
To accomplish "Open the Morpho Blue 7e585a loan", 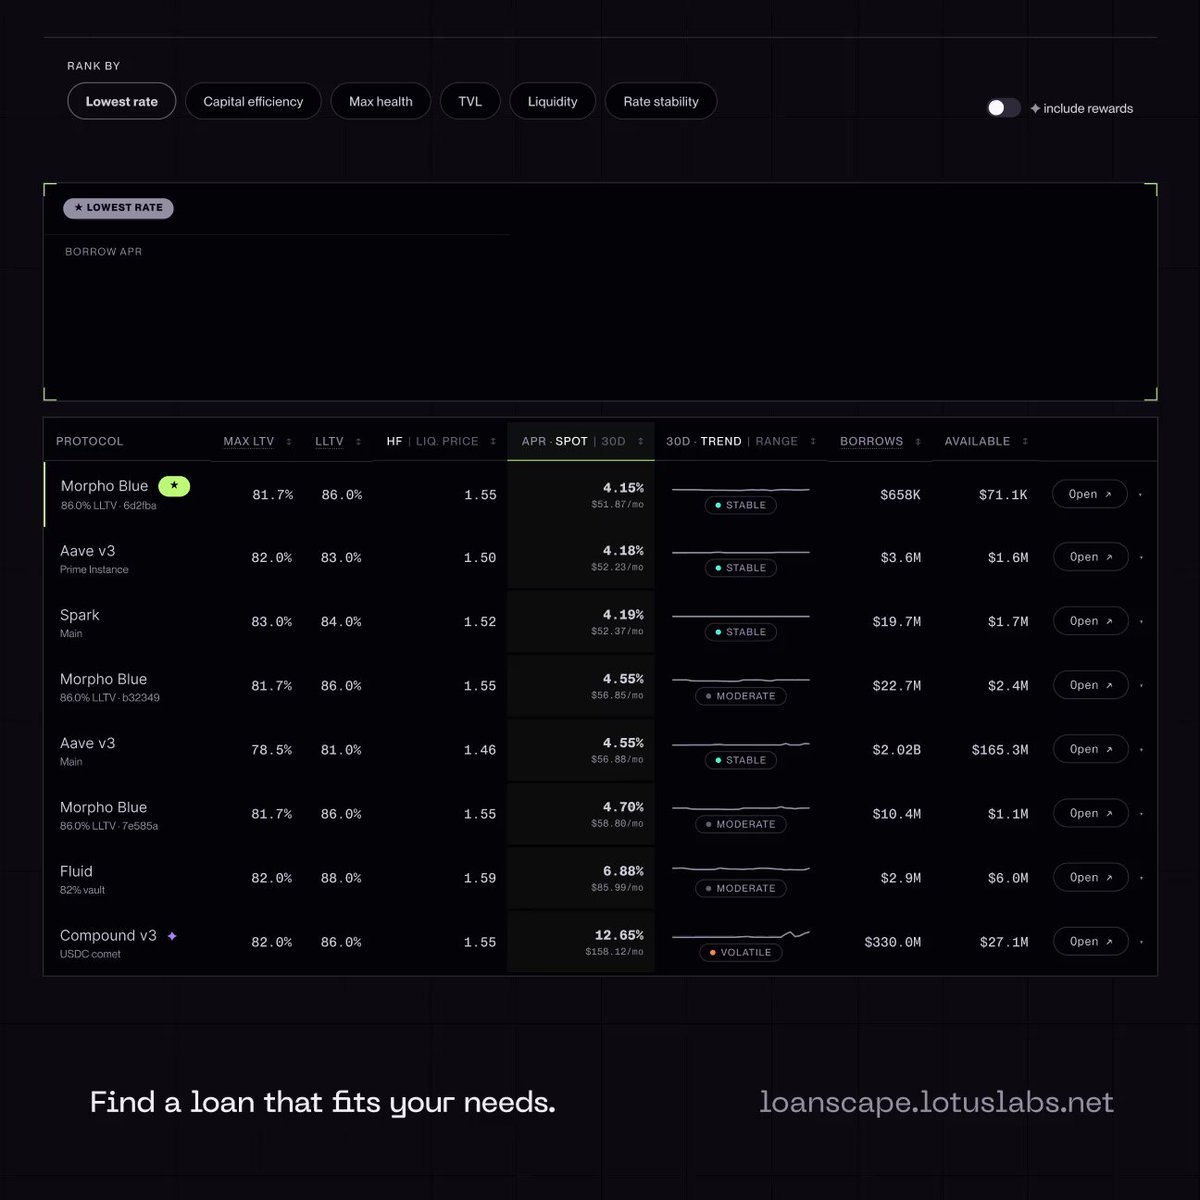I will [x=1090, y=813].
